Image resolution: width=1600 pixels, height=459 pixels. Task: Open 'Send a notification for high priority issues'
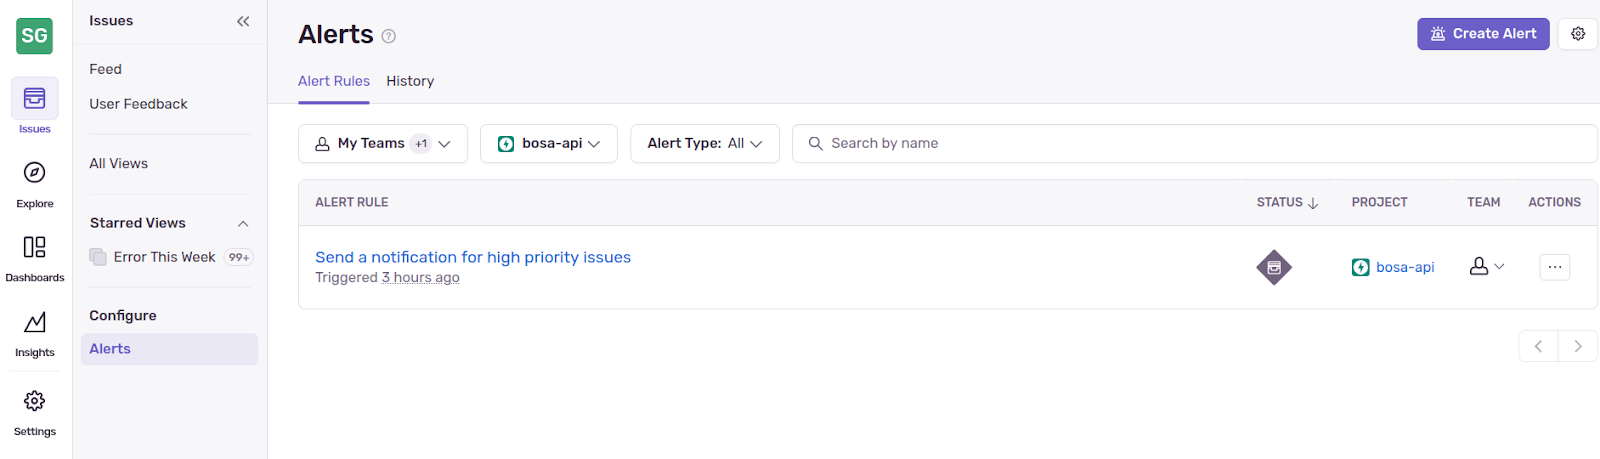coord(473,257)
